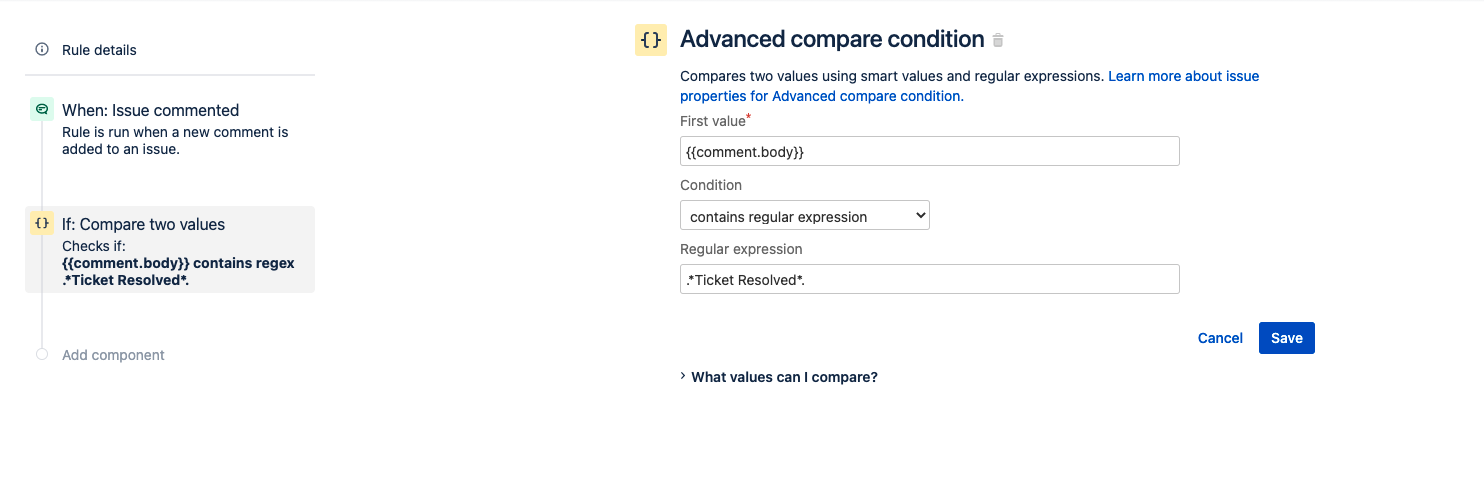Select the If: Compare two values step
The height and width of the screenshot is (496, 1484).
(x=170, y=249)
